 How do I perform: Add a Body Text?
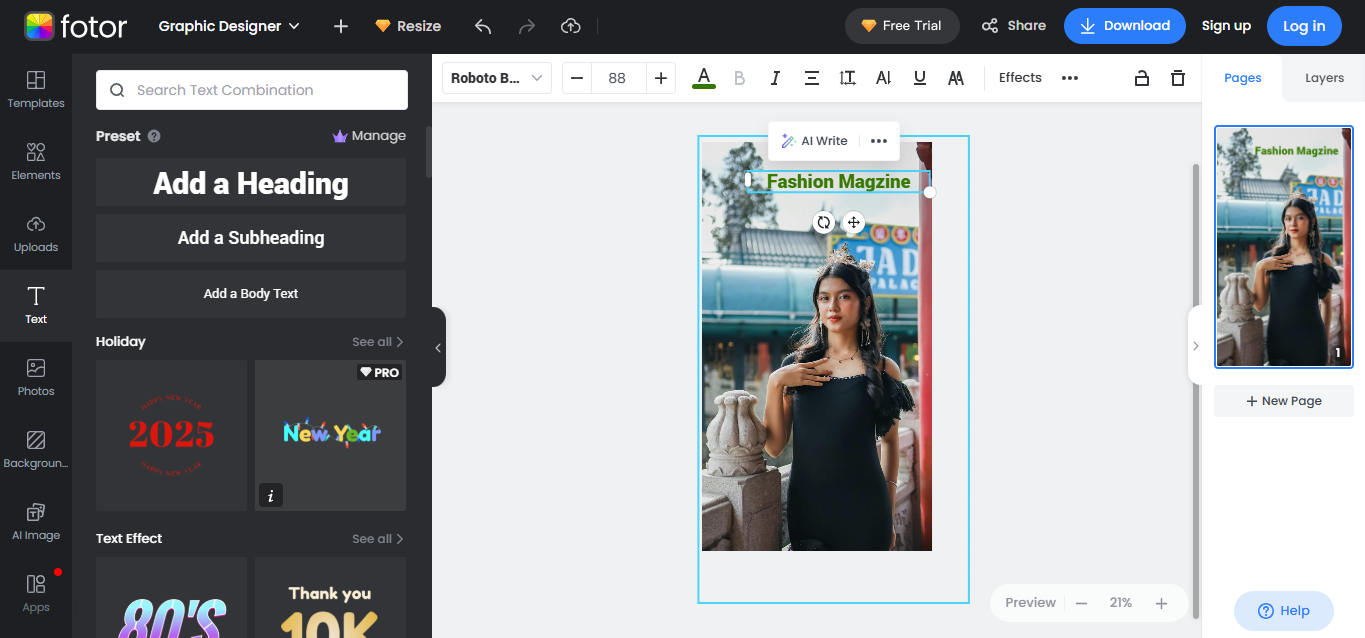(x=251, y=294)
